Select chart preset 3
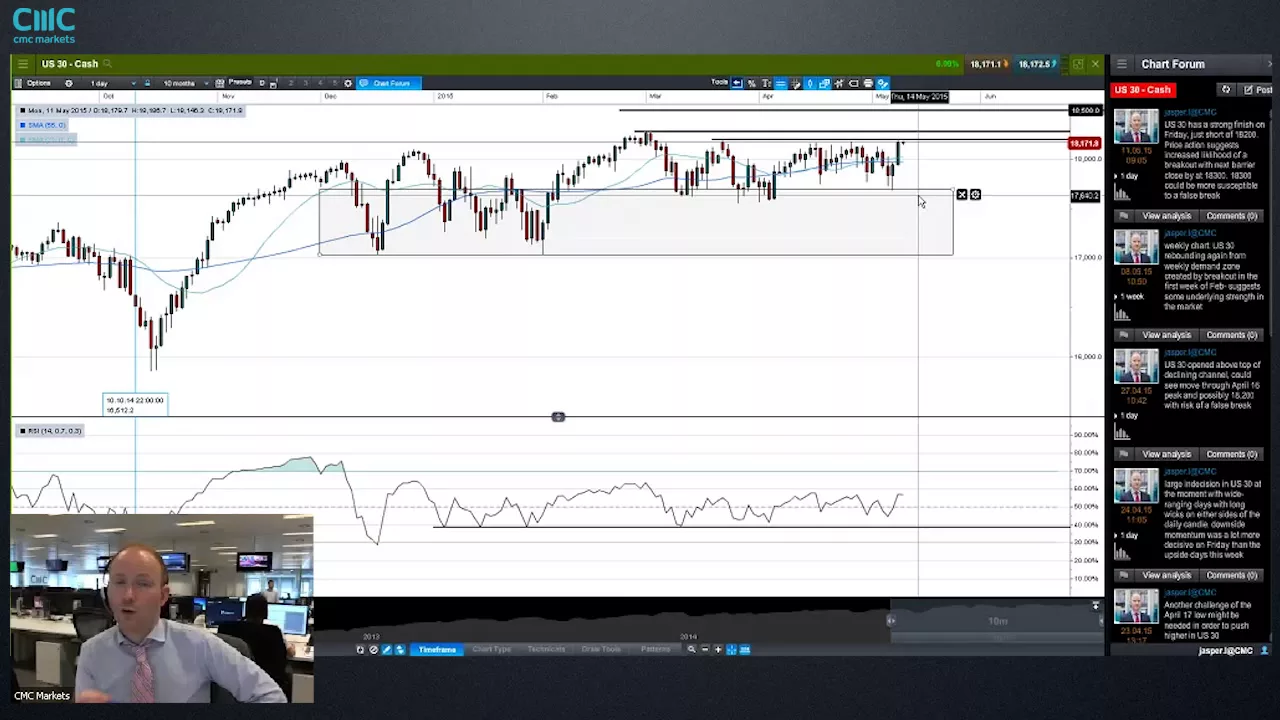Image resolution: width=1280 pixels, height=720 pixels. 305,83
